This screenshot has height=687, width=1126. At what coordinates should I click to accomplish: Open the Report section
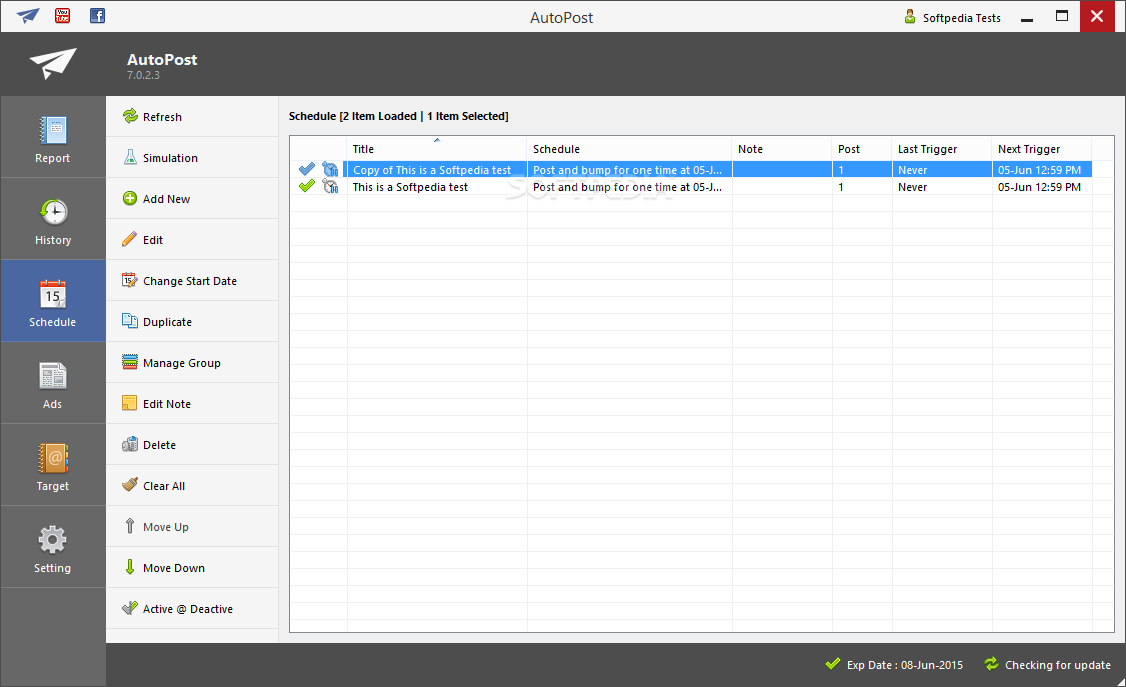coord(53,137)
